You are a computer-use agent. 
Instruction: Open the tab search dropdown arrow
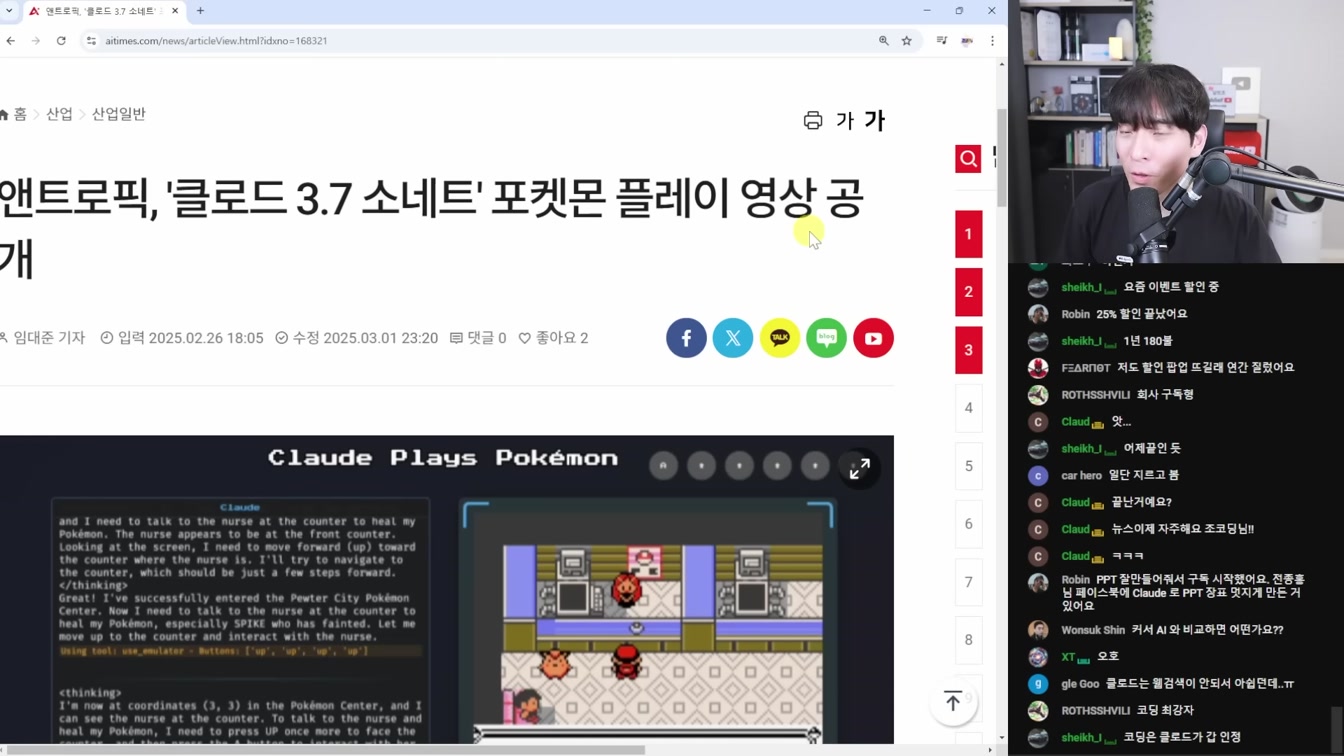(9, 11)
